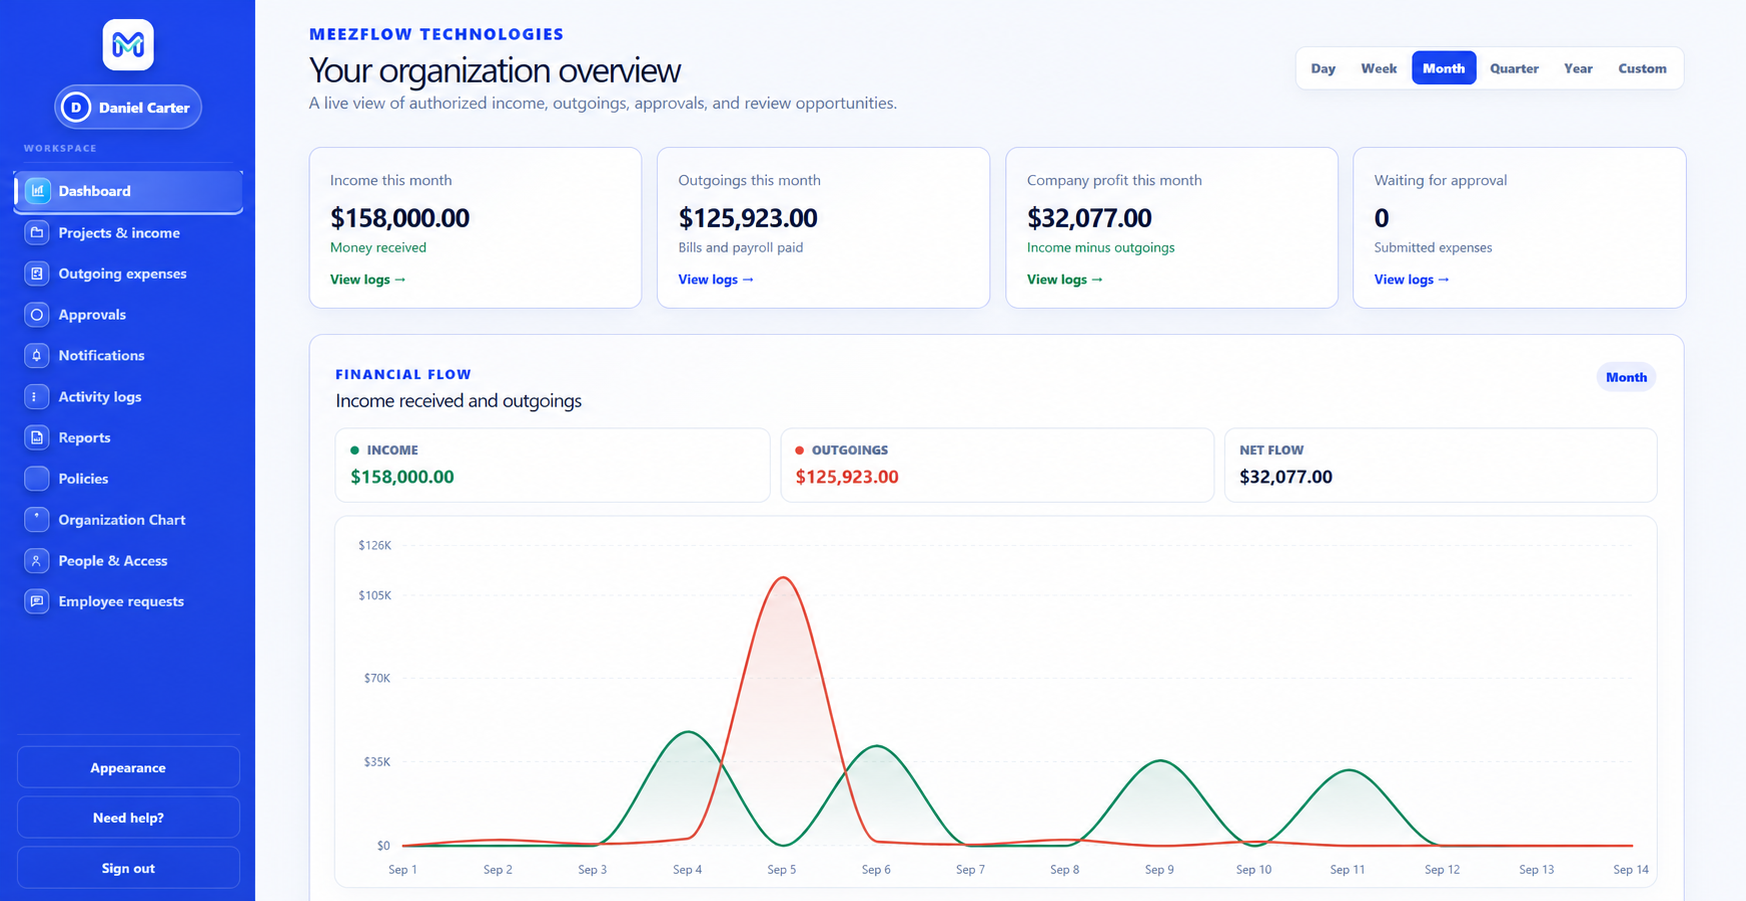Click the Notifications bell icon
Viewport: 1746px width, 901px height.
point(37,355)
